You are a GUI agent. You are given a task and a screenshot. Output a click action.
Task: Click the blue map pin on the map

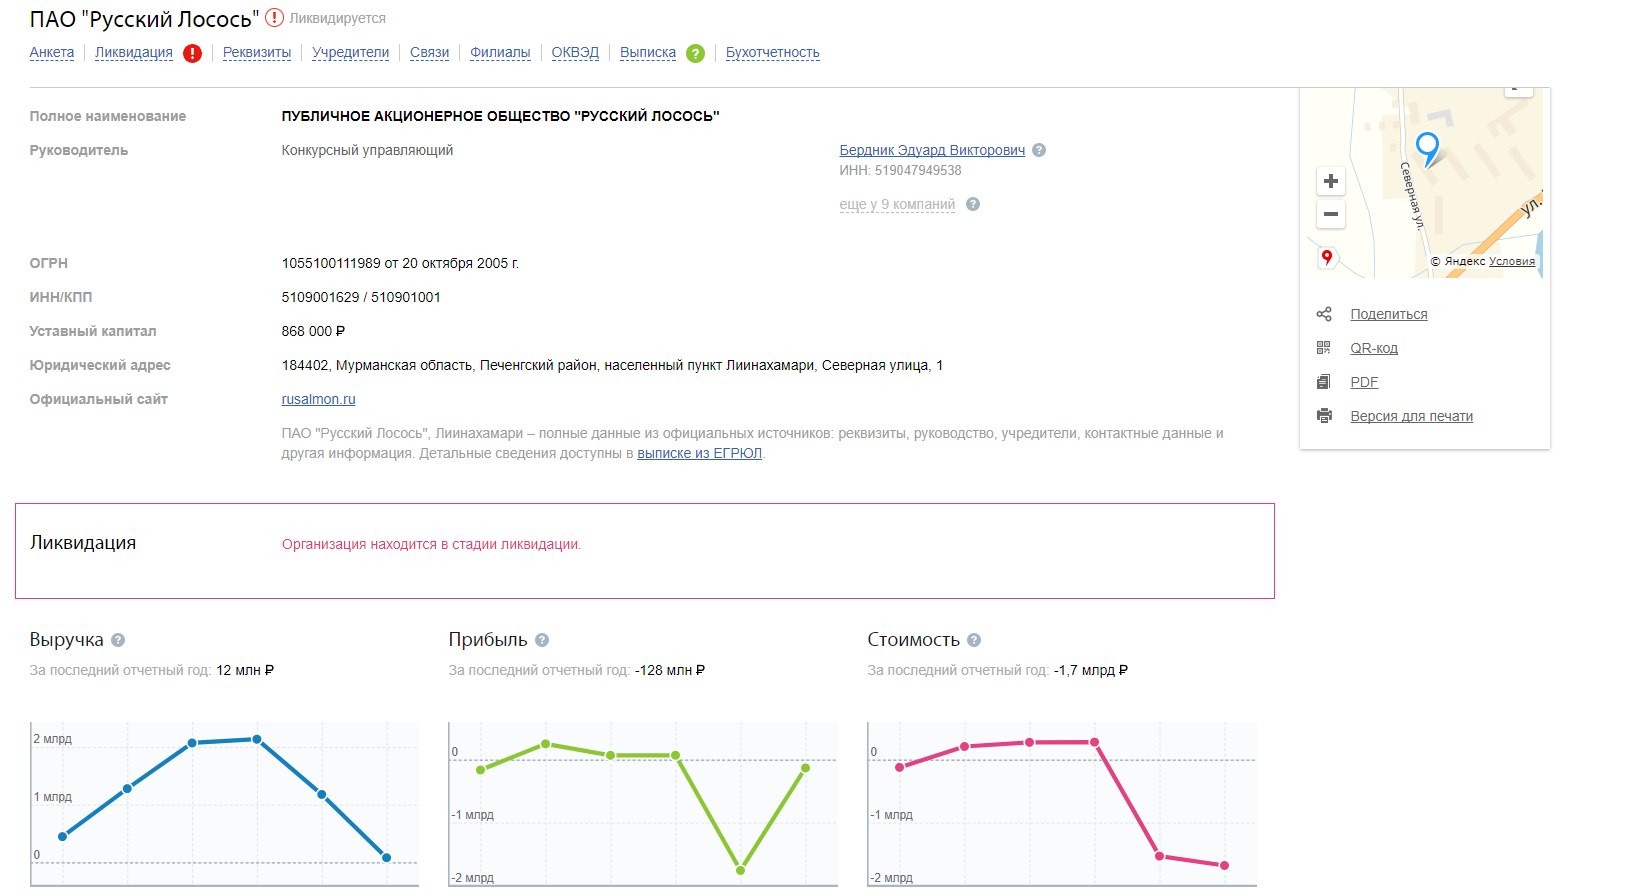[1428, 150]
